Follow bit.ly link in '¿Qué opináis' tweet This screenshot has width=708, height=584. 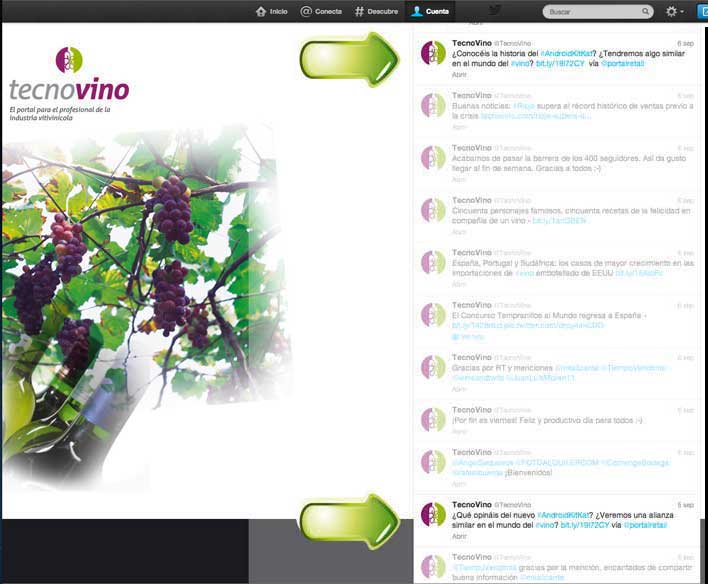(585, 525)
